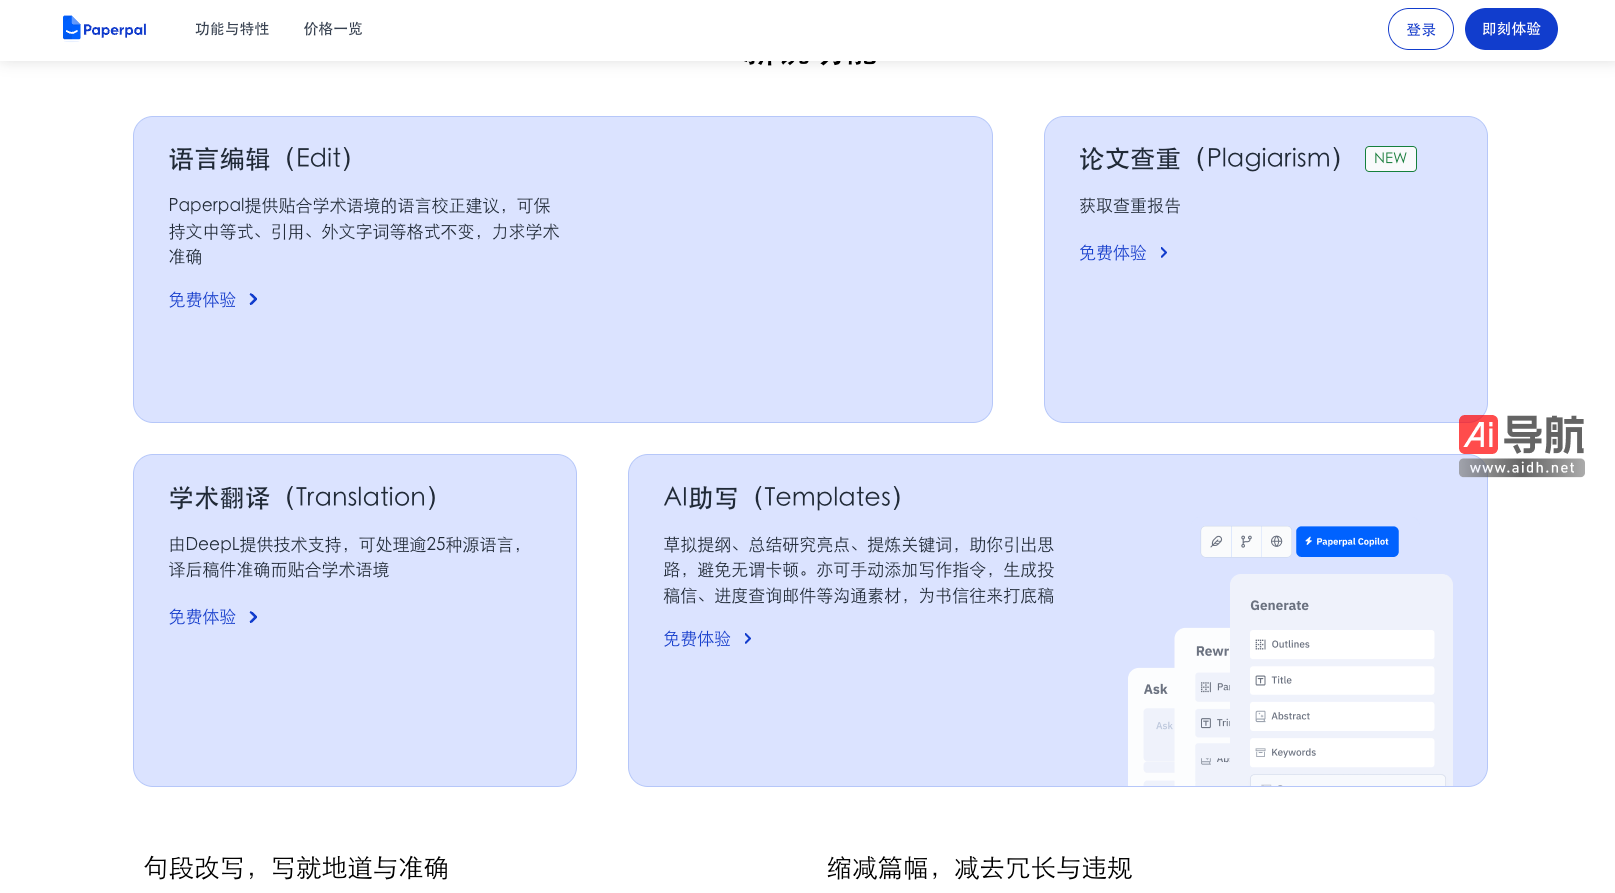The image size is (1615, 893).
Task: Click the chevron arrow in the Translation card
Action: pos(253,617)
